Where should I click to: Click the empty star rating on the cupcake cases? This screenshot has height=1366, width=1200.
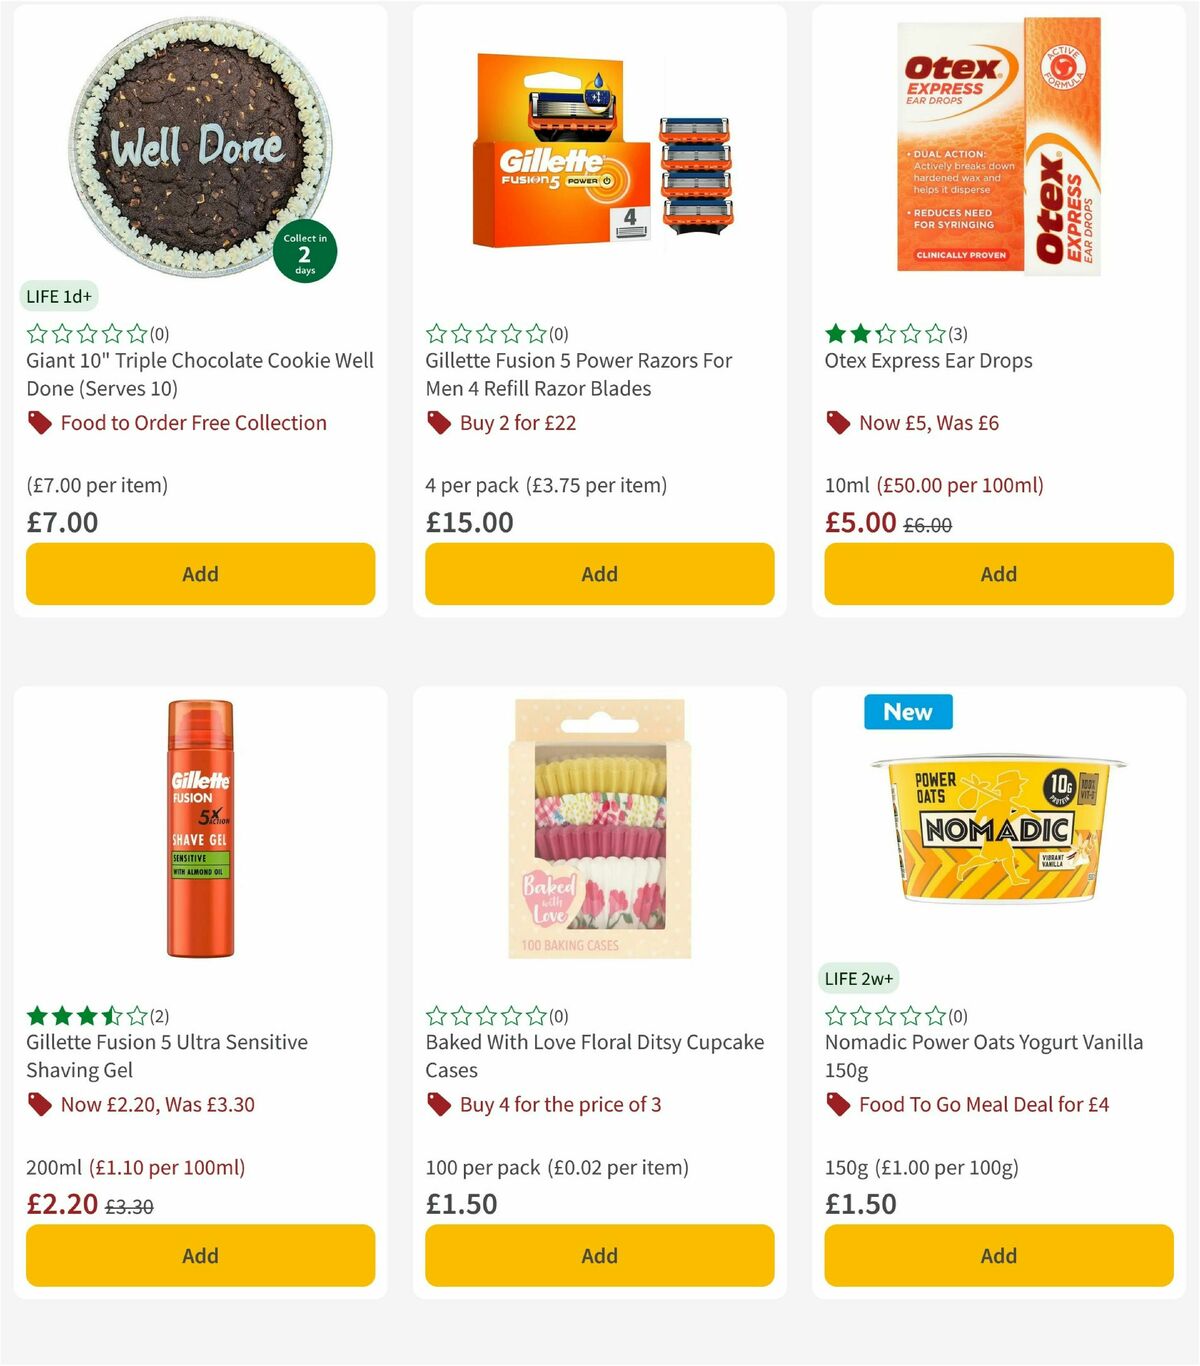click(x=485, y=1016)
